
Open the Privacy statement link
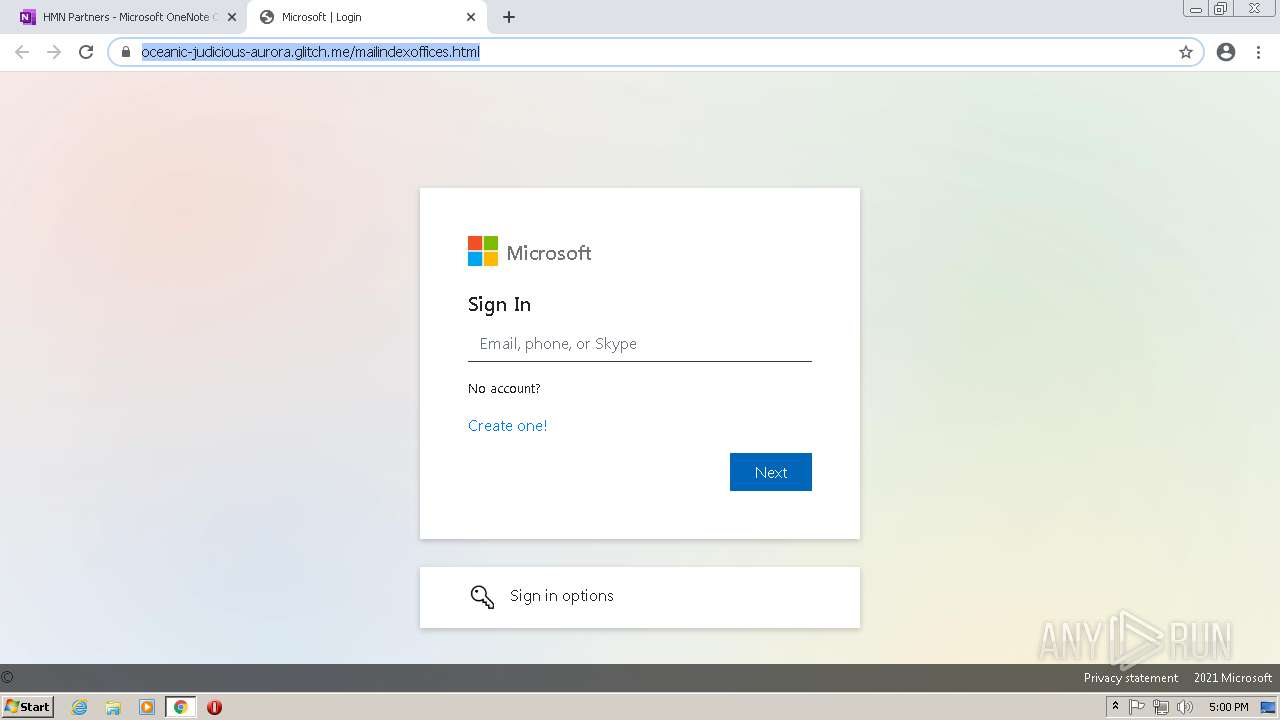[1131, 677]
